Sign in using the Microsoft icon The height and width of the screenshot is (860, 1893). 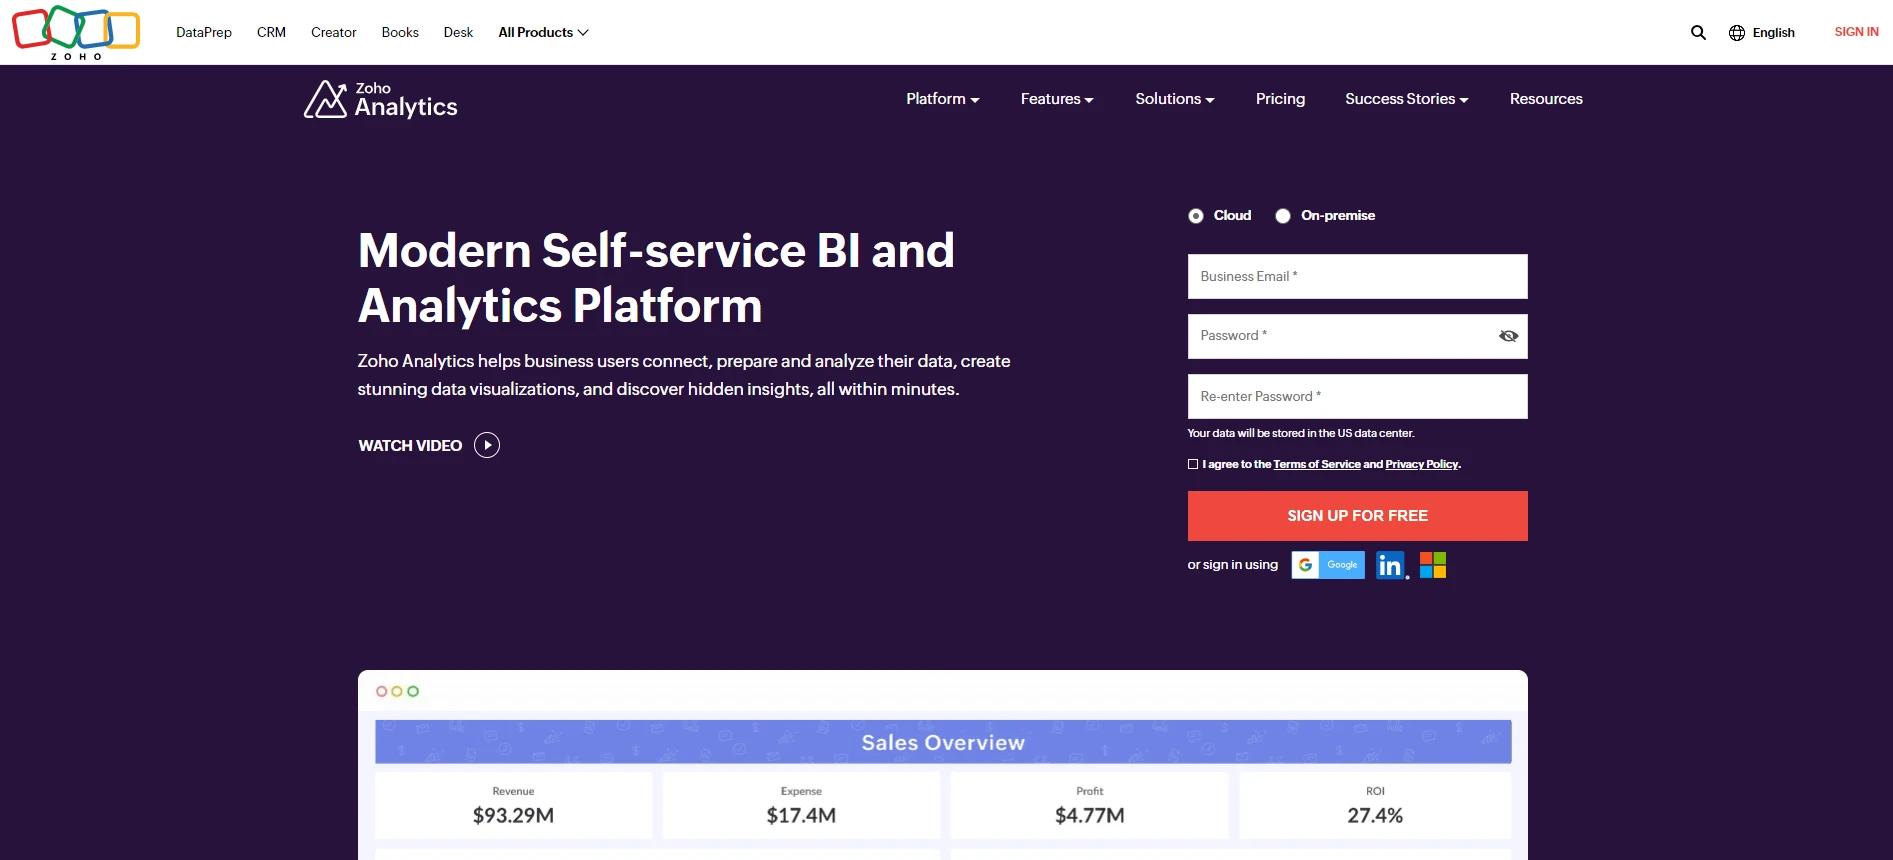[1433, 566]
